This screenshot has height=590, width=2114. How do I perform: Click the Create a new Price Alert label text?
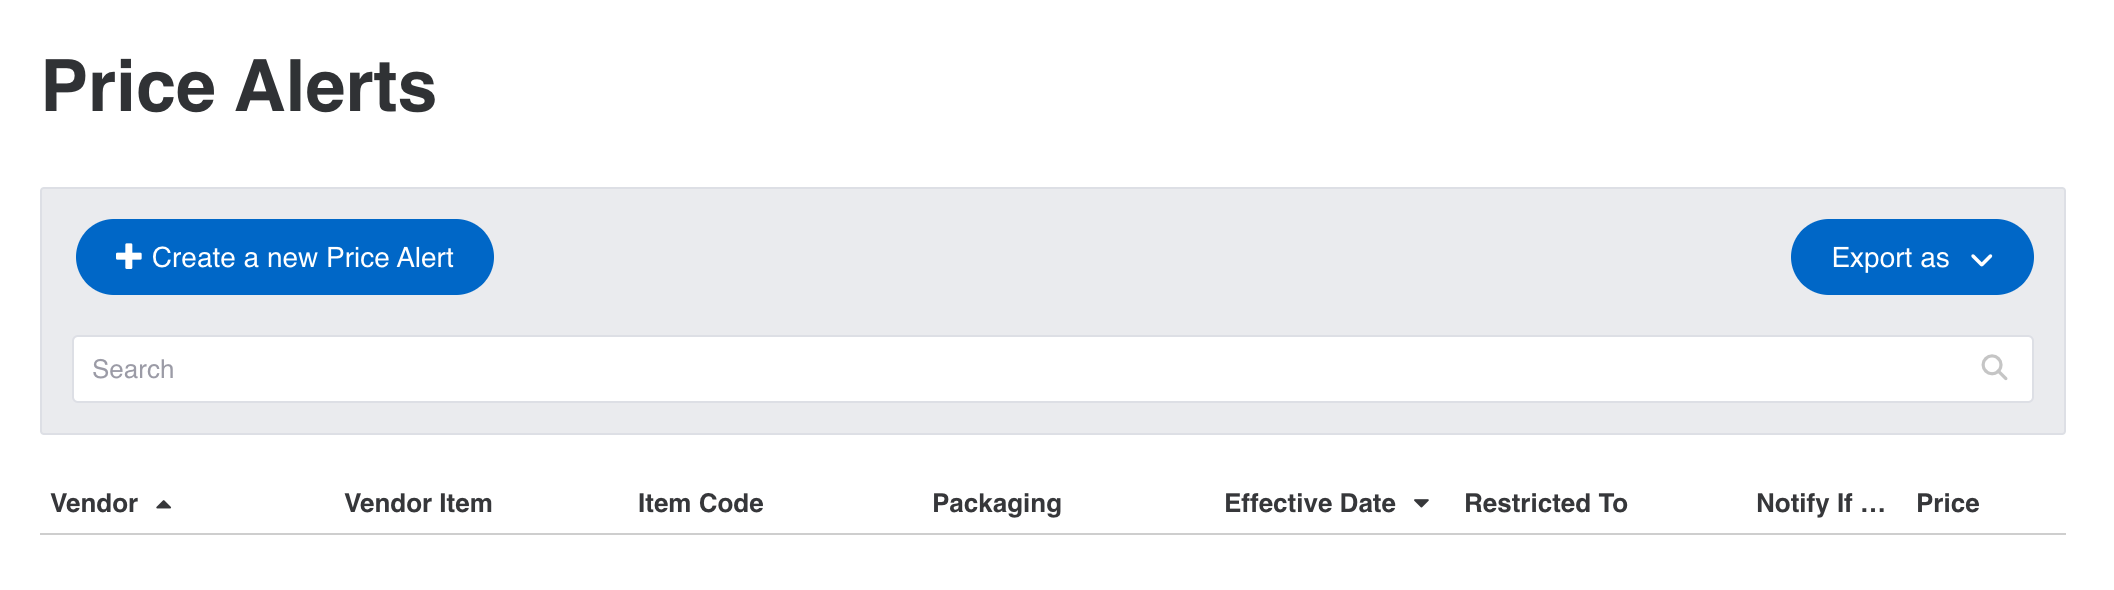pyautogui.click(x=302, y=258)
